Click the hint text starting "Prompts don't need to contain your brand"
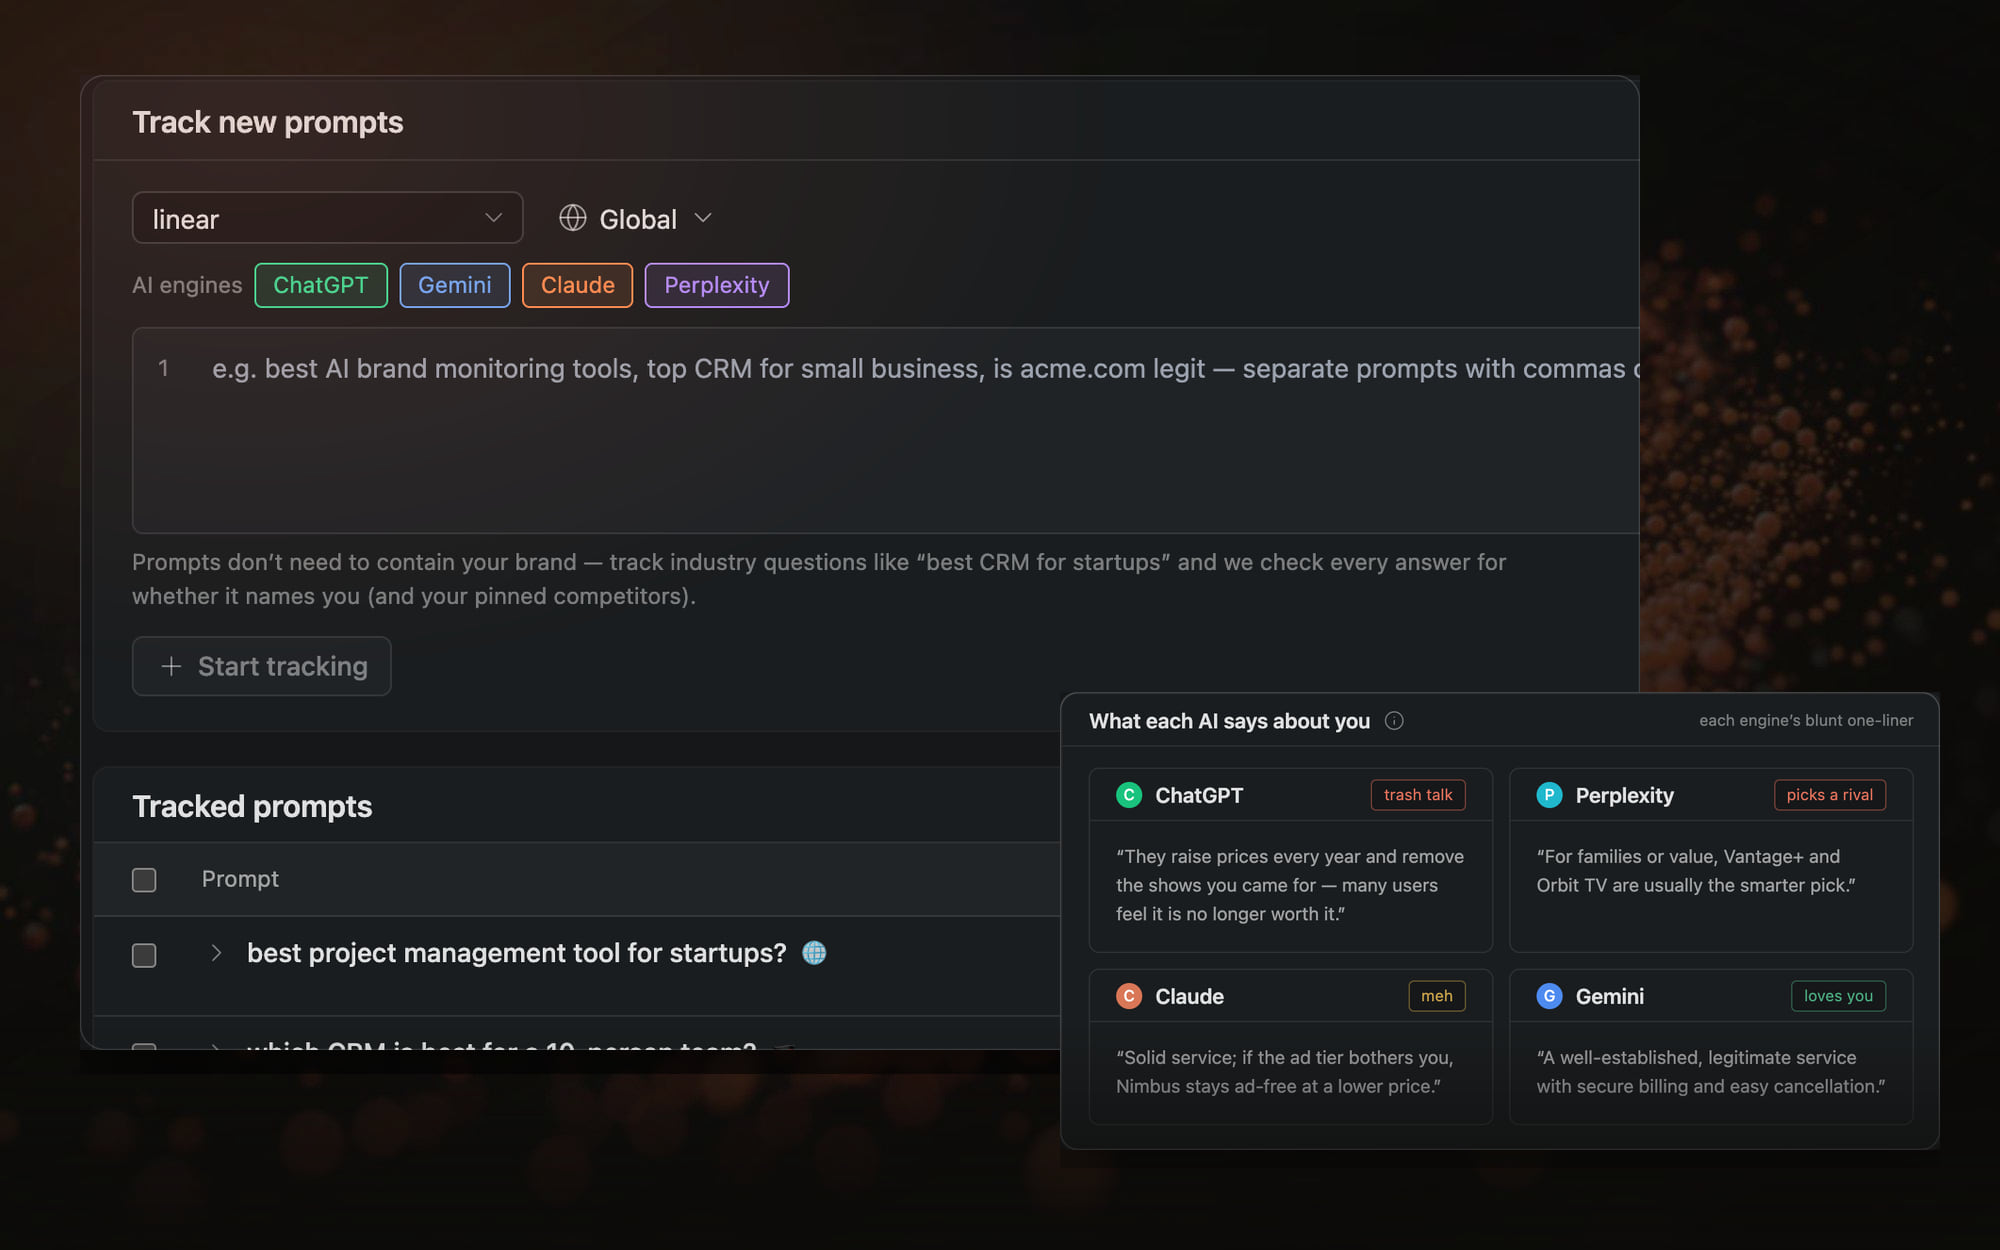Viewport: 2000px width, 1250px height. tap(819, 579)
